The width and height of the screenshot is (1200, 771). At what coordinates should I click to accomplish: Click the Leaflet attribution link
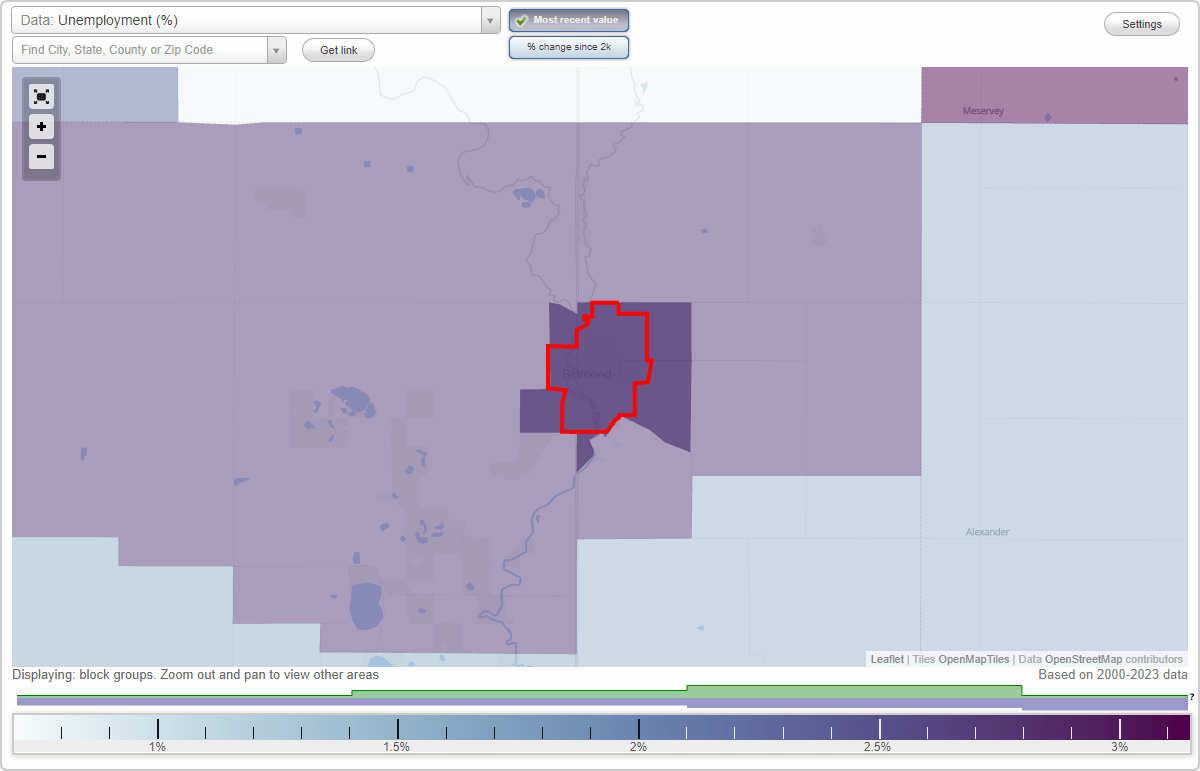(x=886, y=659)
